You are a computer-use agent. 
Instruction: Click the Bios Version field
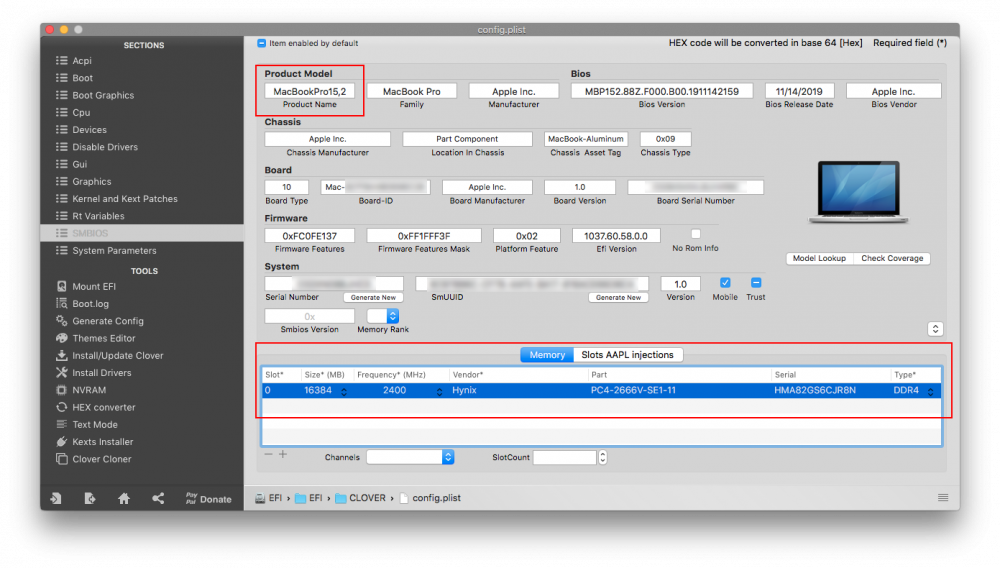(661, 91)
